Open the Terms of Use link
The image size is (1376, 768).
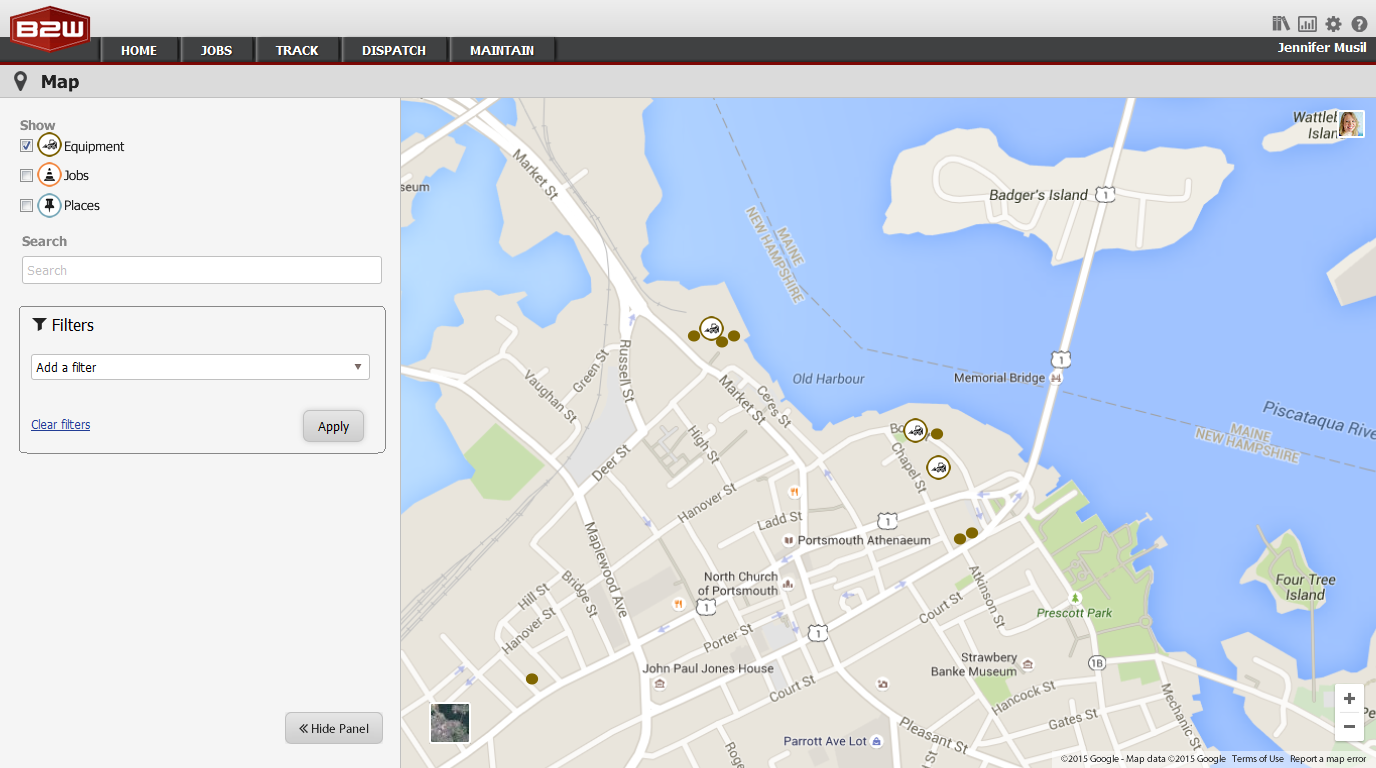(x=1257, y=759)
